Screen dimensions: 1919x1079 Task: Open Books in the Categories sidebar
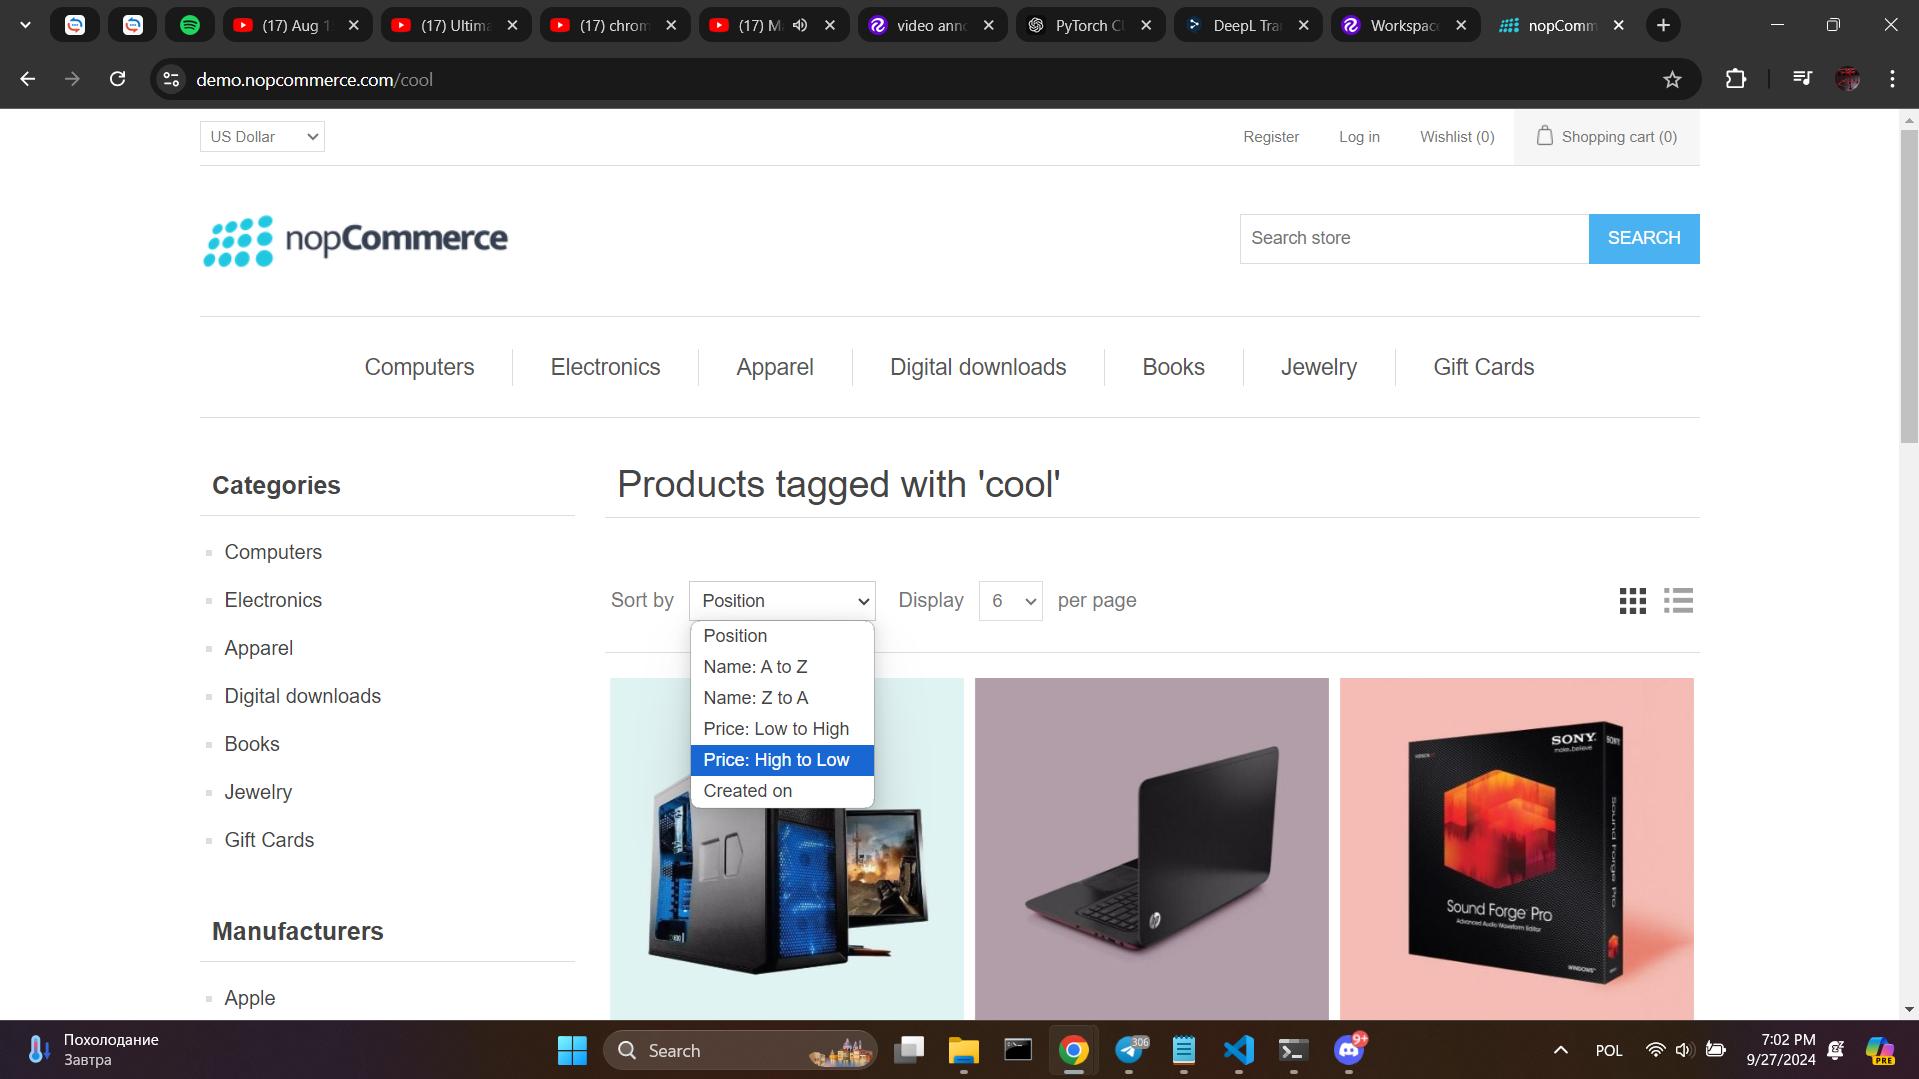252,744
